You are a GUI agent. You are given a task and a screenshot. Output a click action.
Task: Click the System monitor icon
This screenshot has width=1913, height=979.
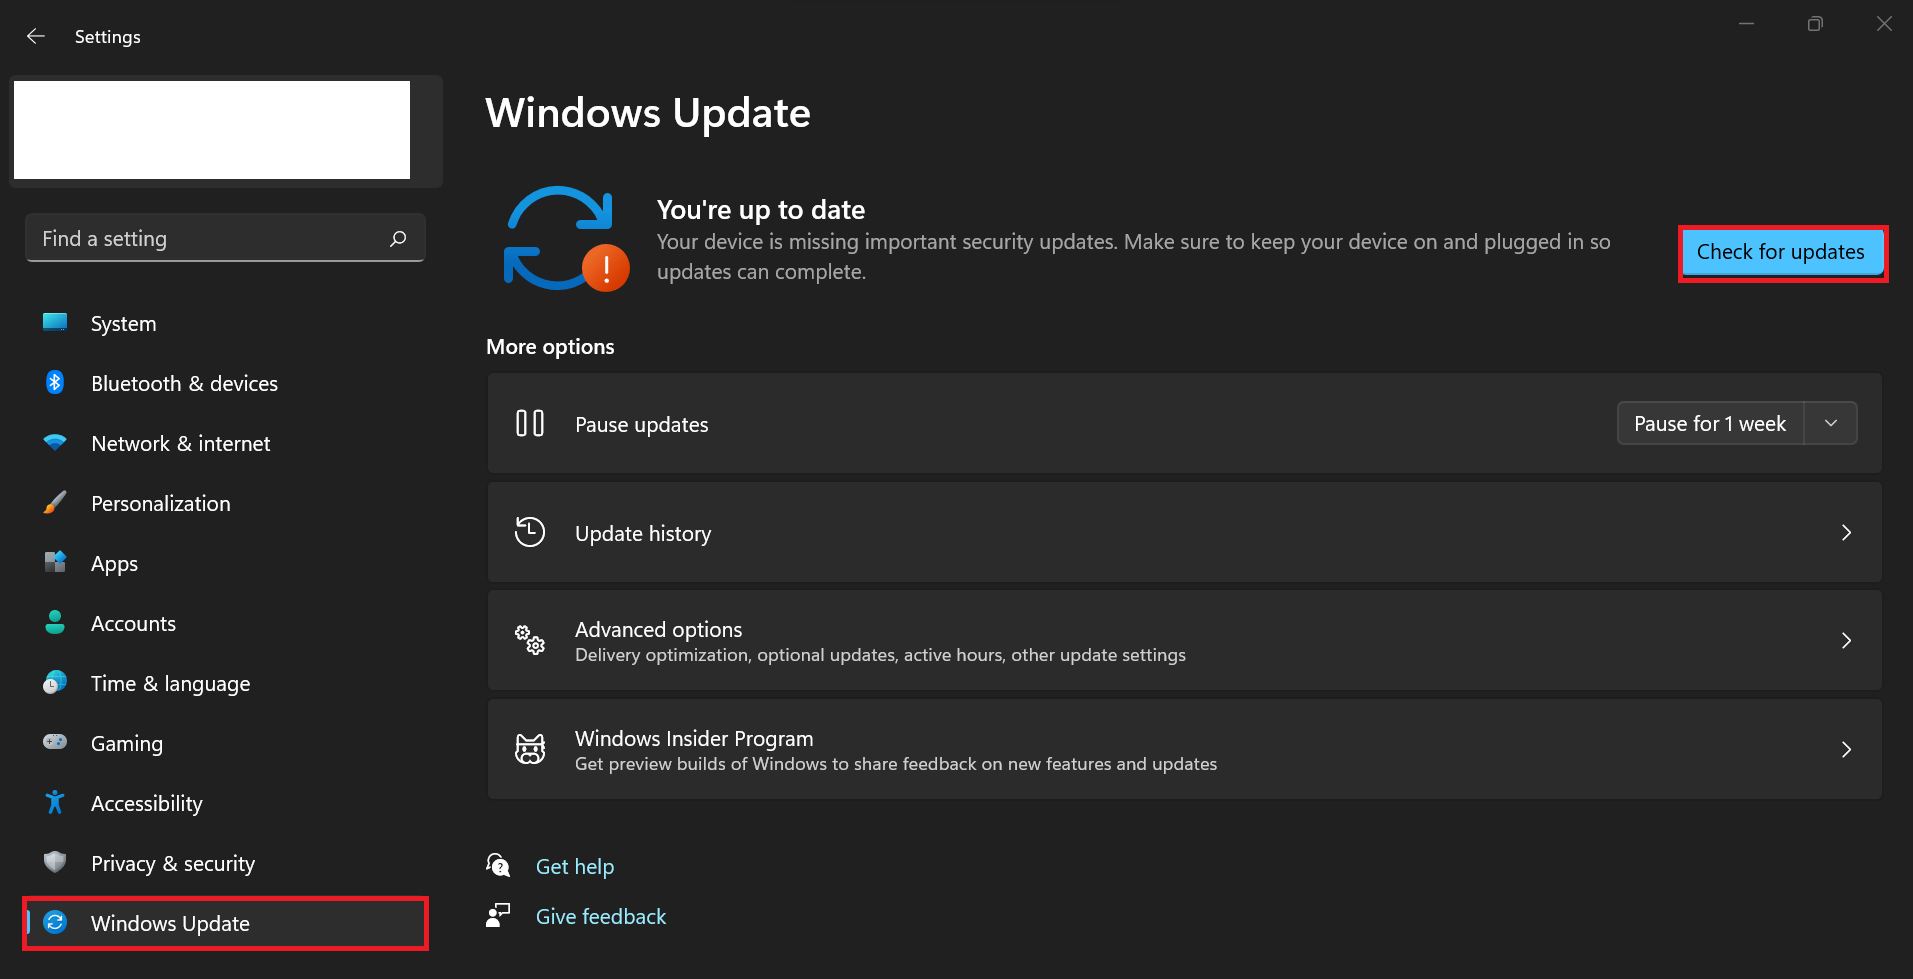[x=55, y=322]
